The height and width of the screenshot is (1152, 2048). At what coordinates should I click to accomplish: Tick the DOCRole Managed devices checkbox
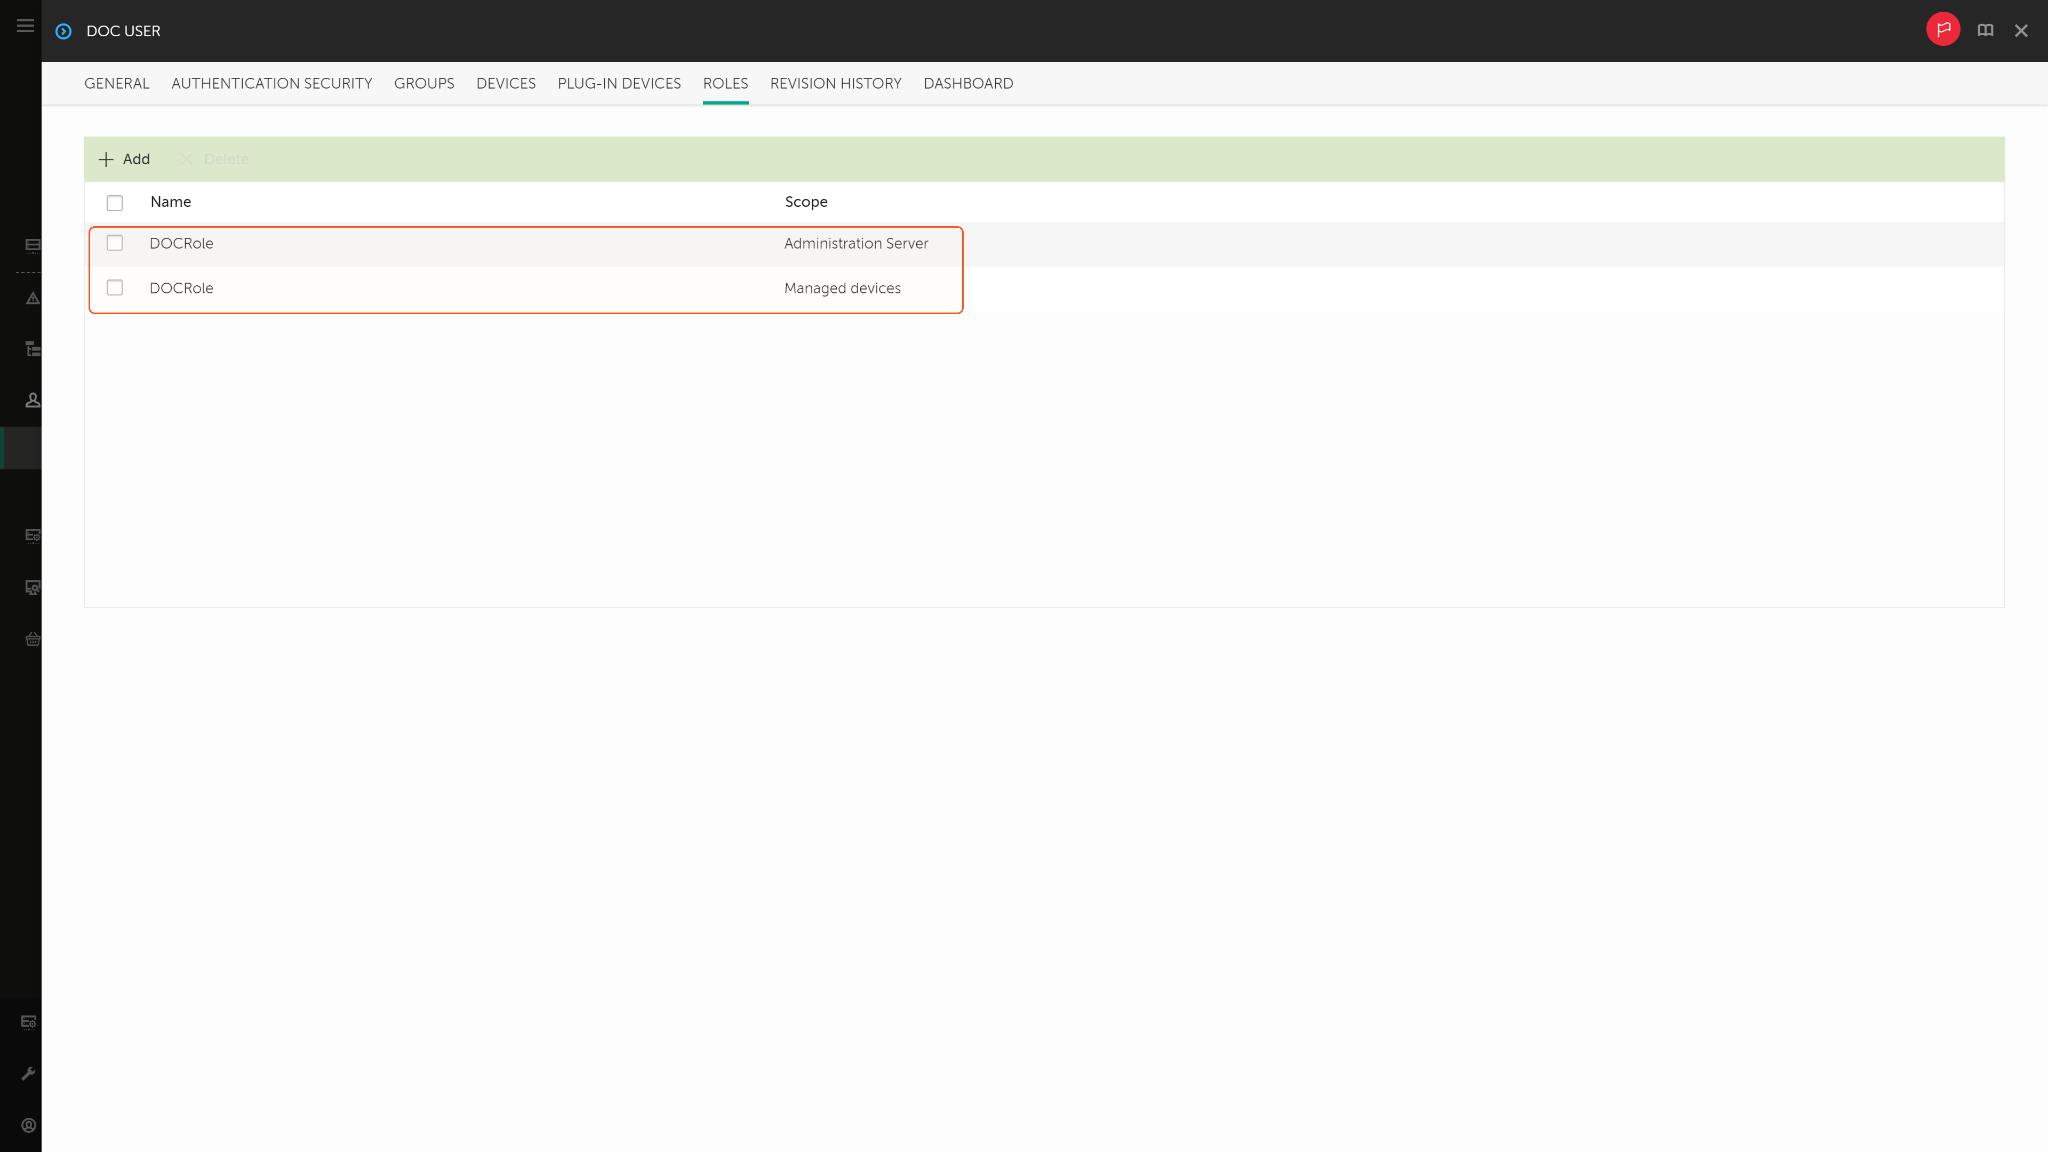point(115,288)
